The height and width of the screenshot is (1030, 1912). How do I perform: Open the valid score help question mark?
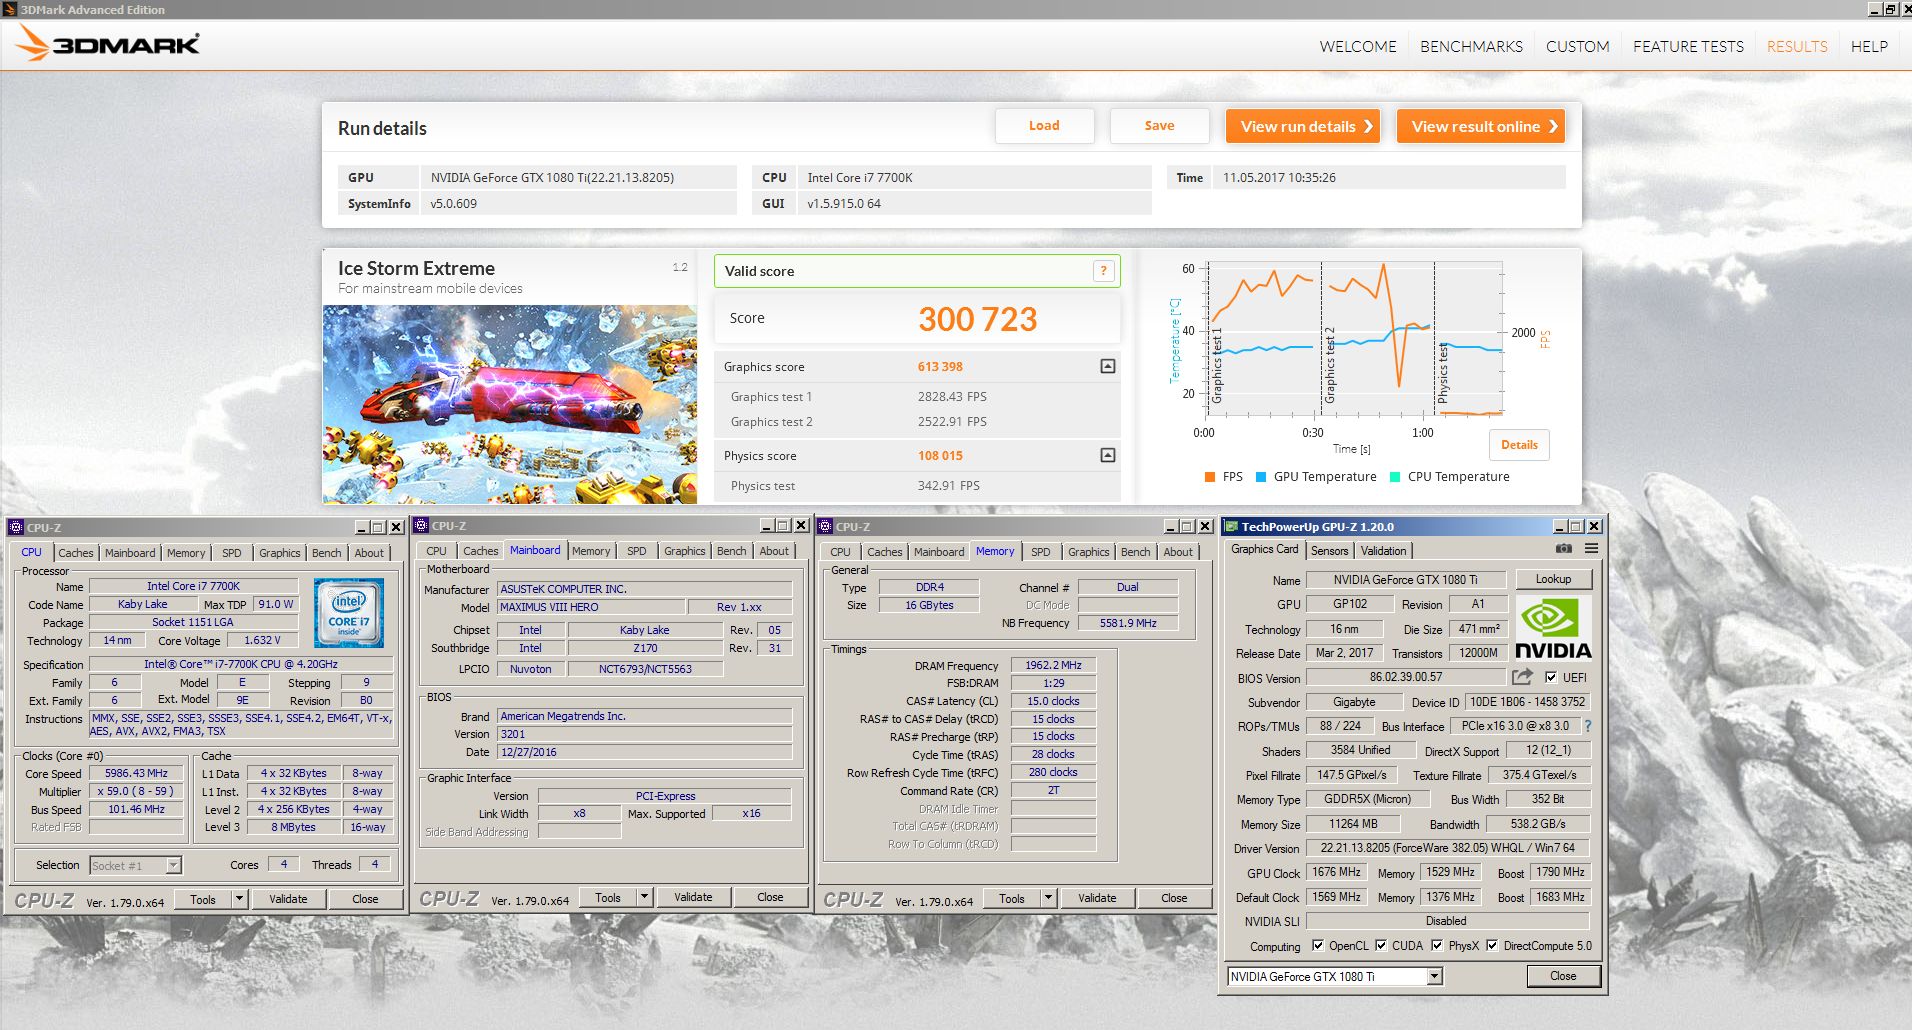[1103, 271]
